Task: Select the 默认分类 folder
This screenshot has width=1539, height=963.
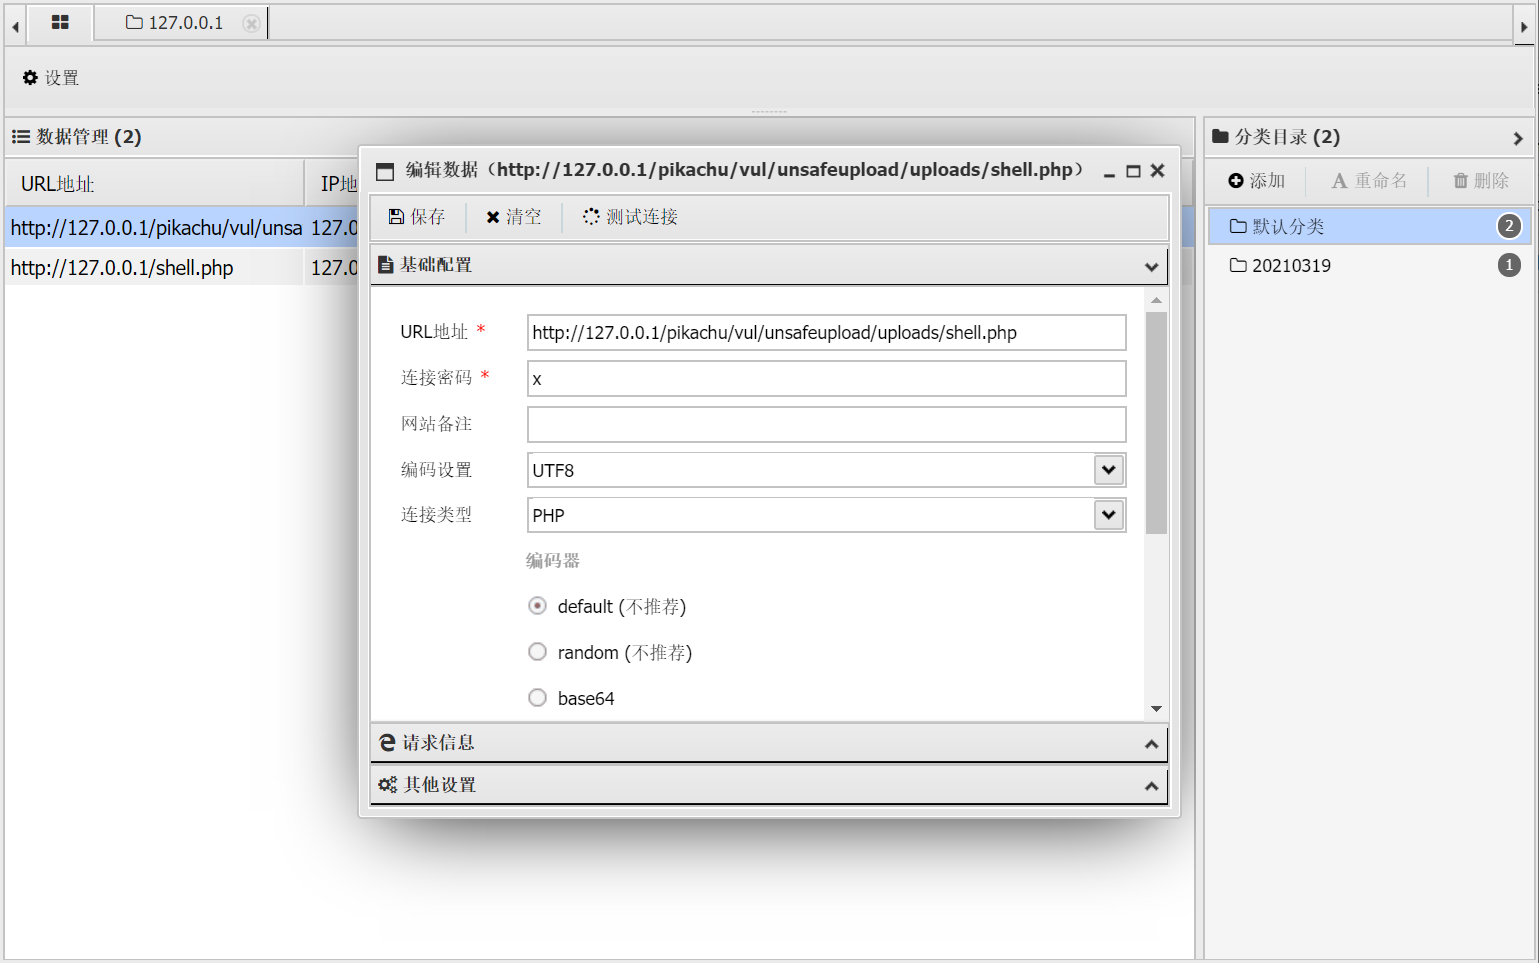Action: click(x=1369, y=226)
